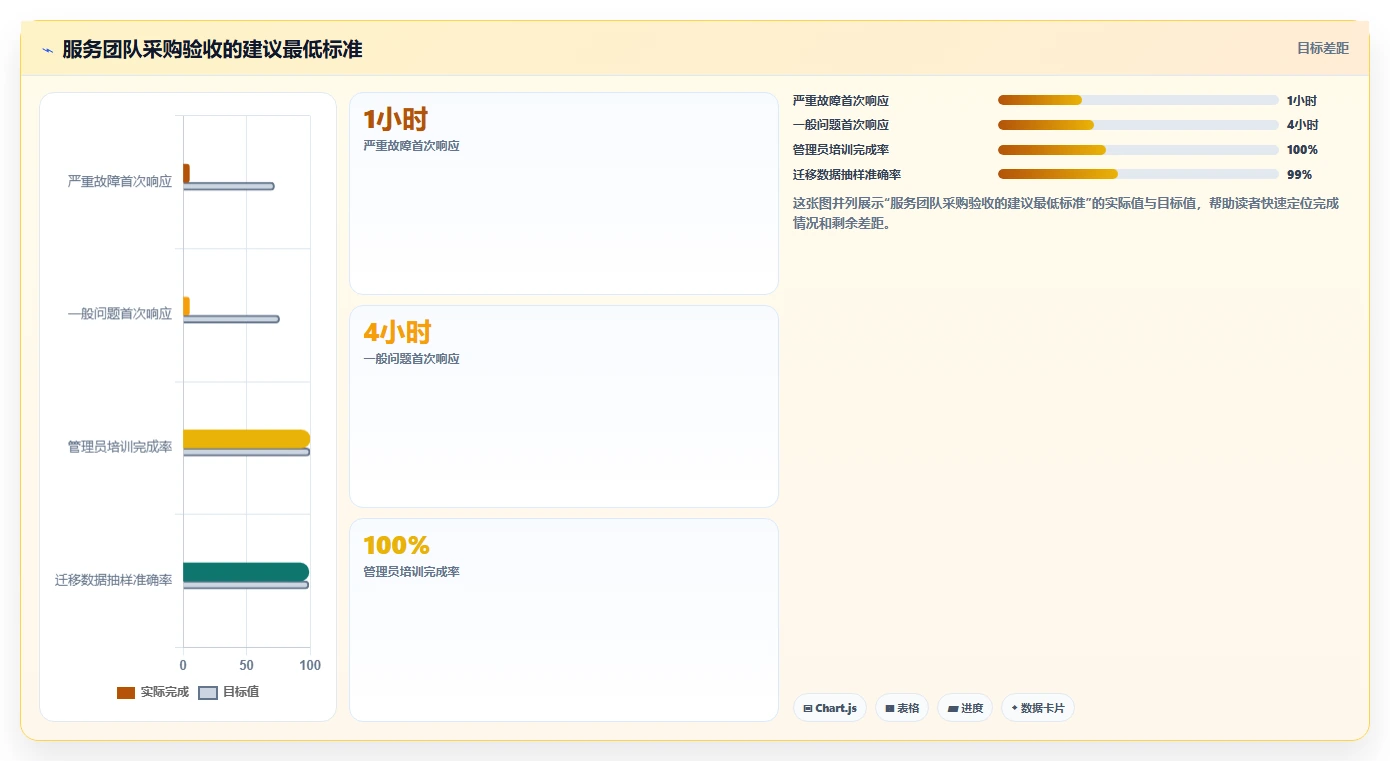The image size is (1390, 761).
Task: Click the 1小时 value in progress list
Action: tap(1302, 100)
